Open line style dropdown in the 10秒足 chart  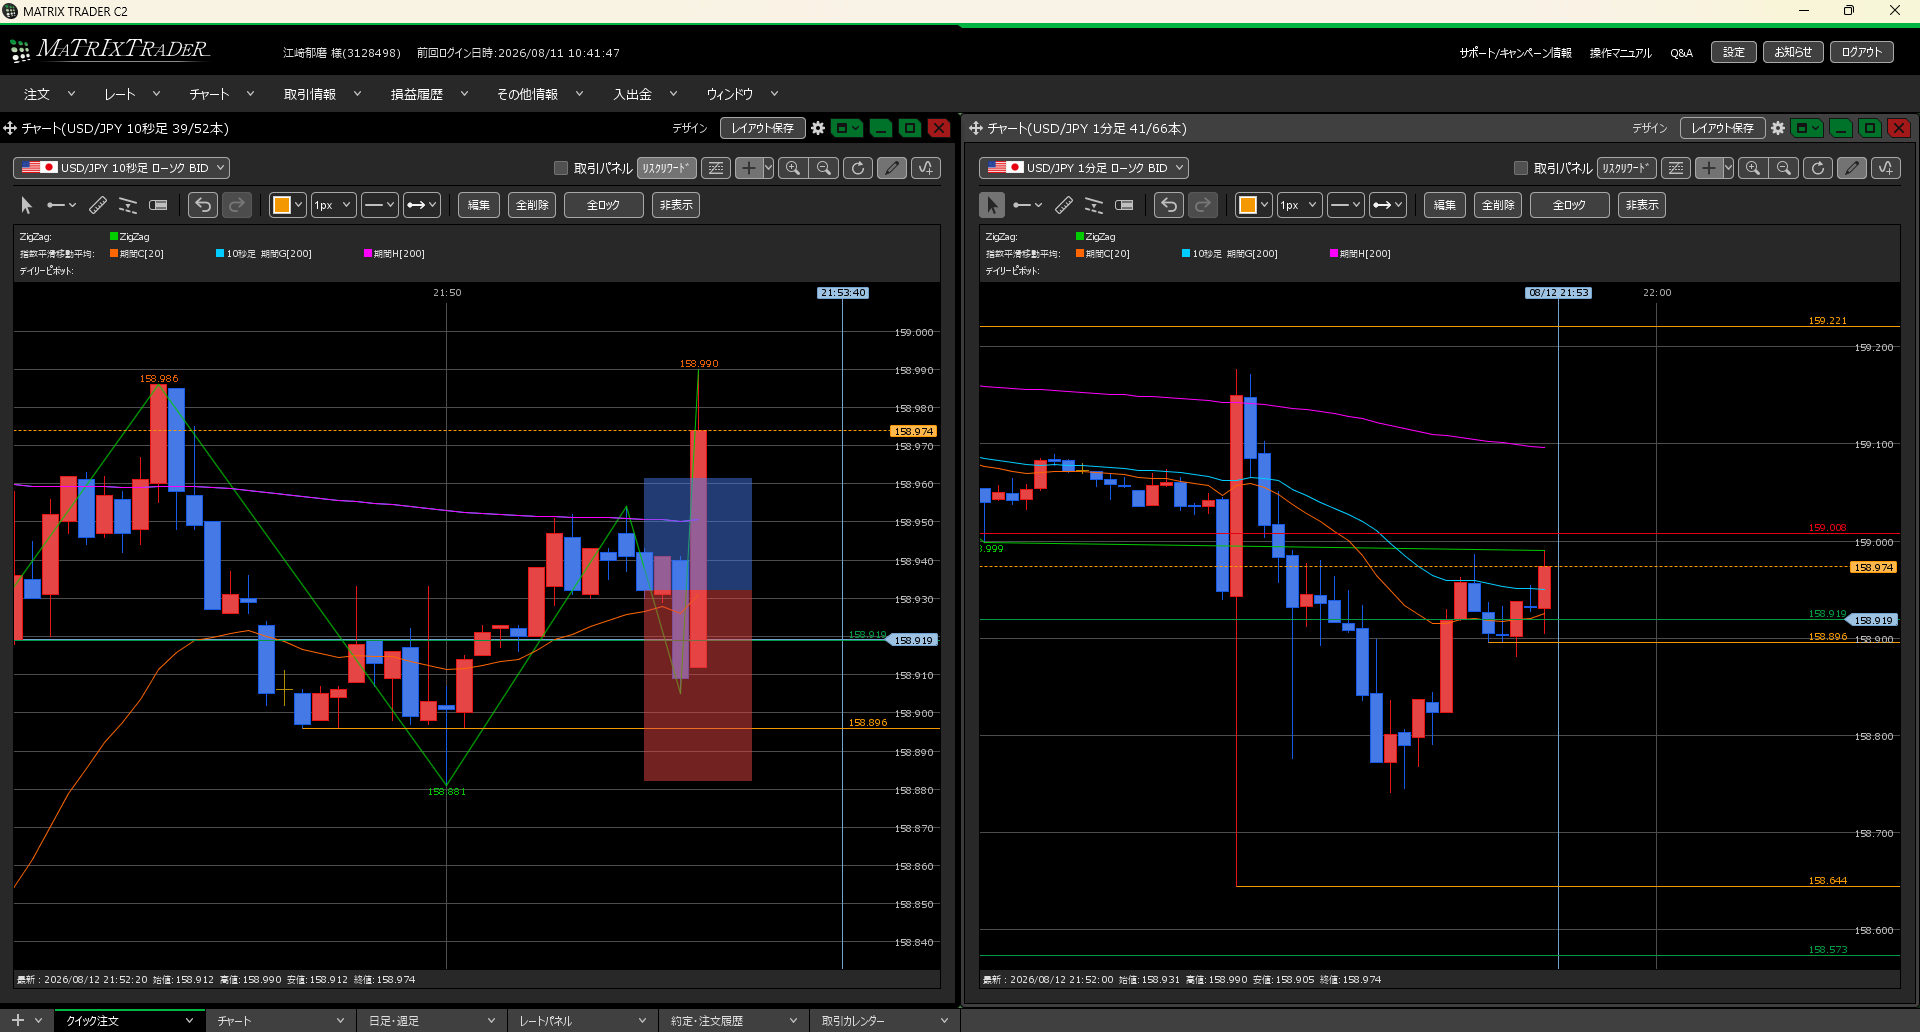(x=380, y=205)
